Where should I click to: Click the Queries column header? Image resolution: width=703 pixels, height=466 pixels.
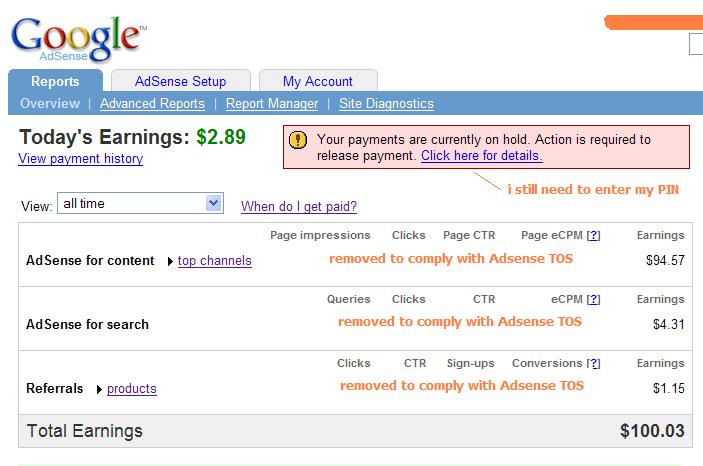(x=349, y=299)
